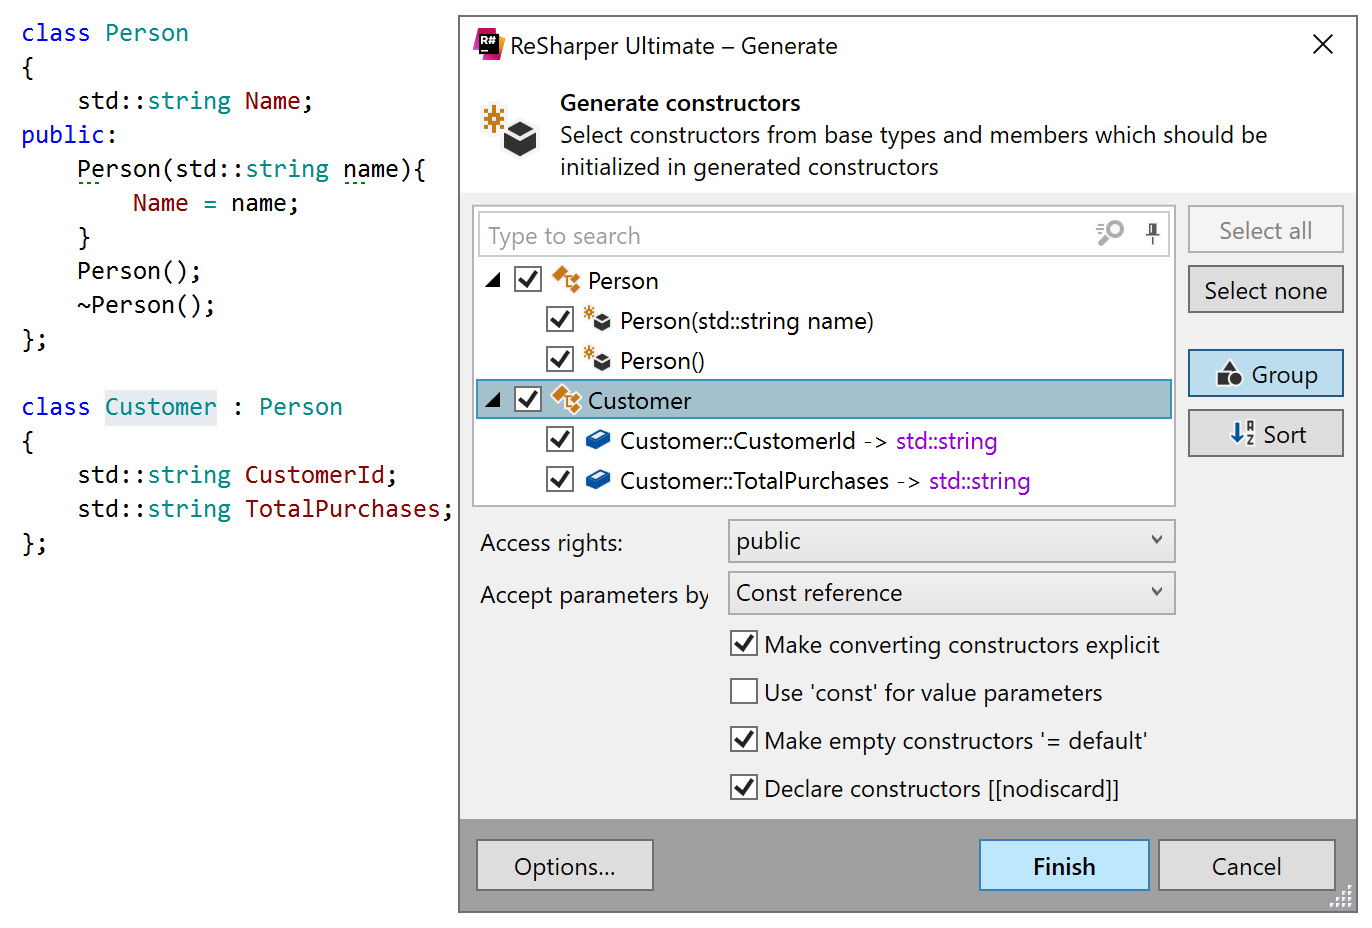1372x928 pixels.
Task: Click the field icon beside Customer::CustomerId
Action: (x=598, y=440)
